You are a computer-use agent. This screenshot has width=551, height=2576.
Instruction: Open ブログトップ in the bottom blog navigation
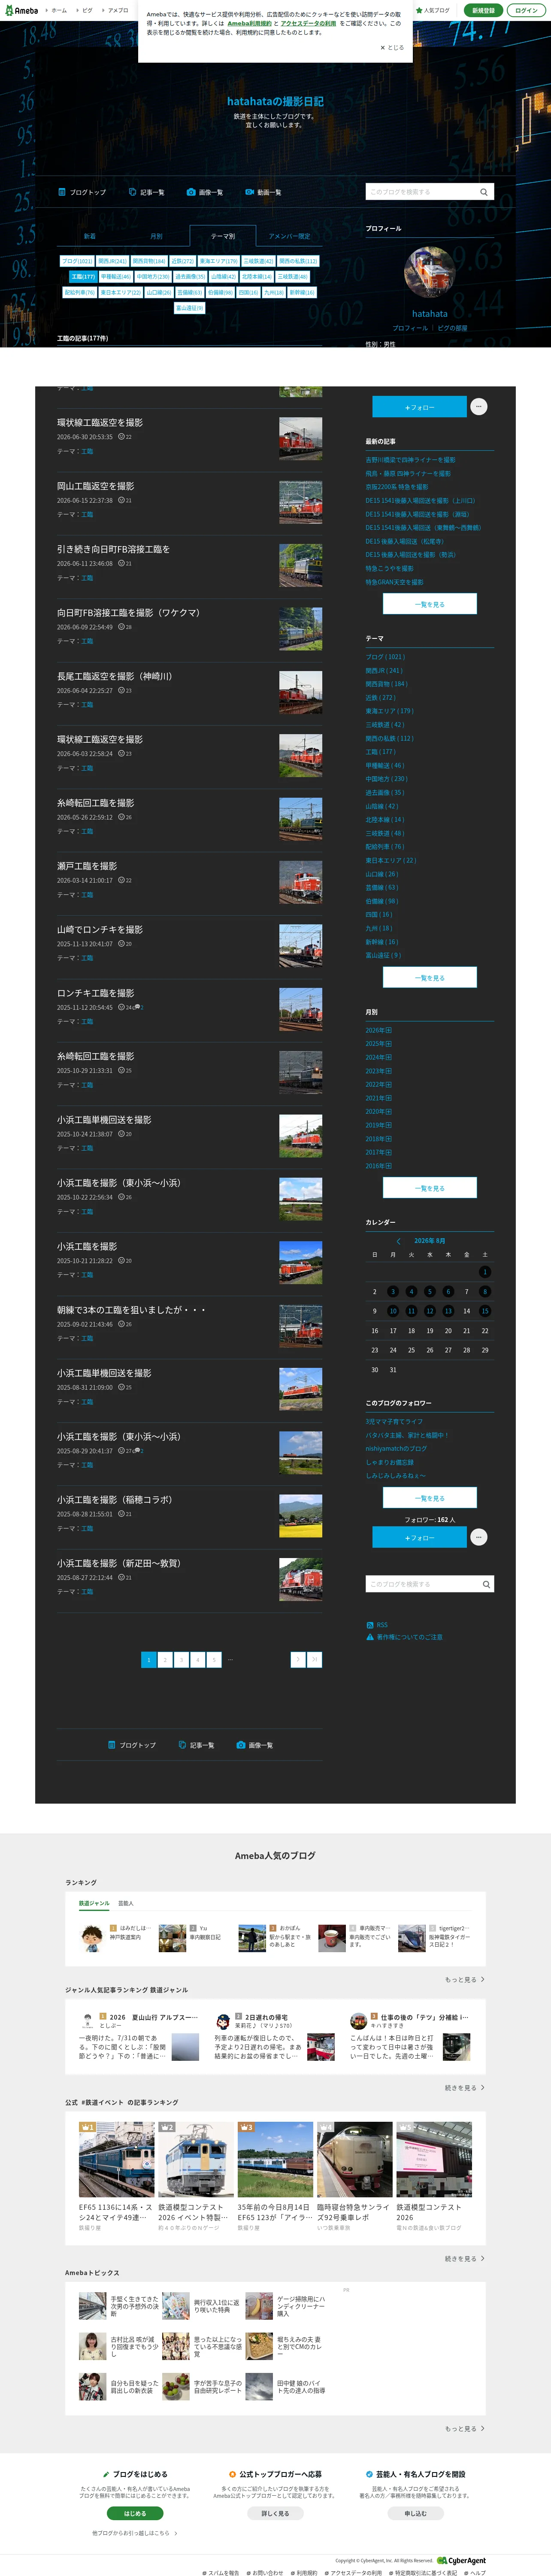(x=132, y=1745)
